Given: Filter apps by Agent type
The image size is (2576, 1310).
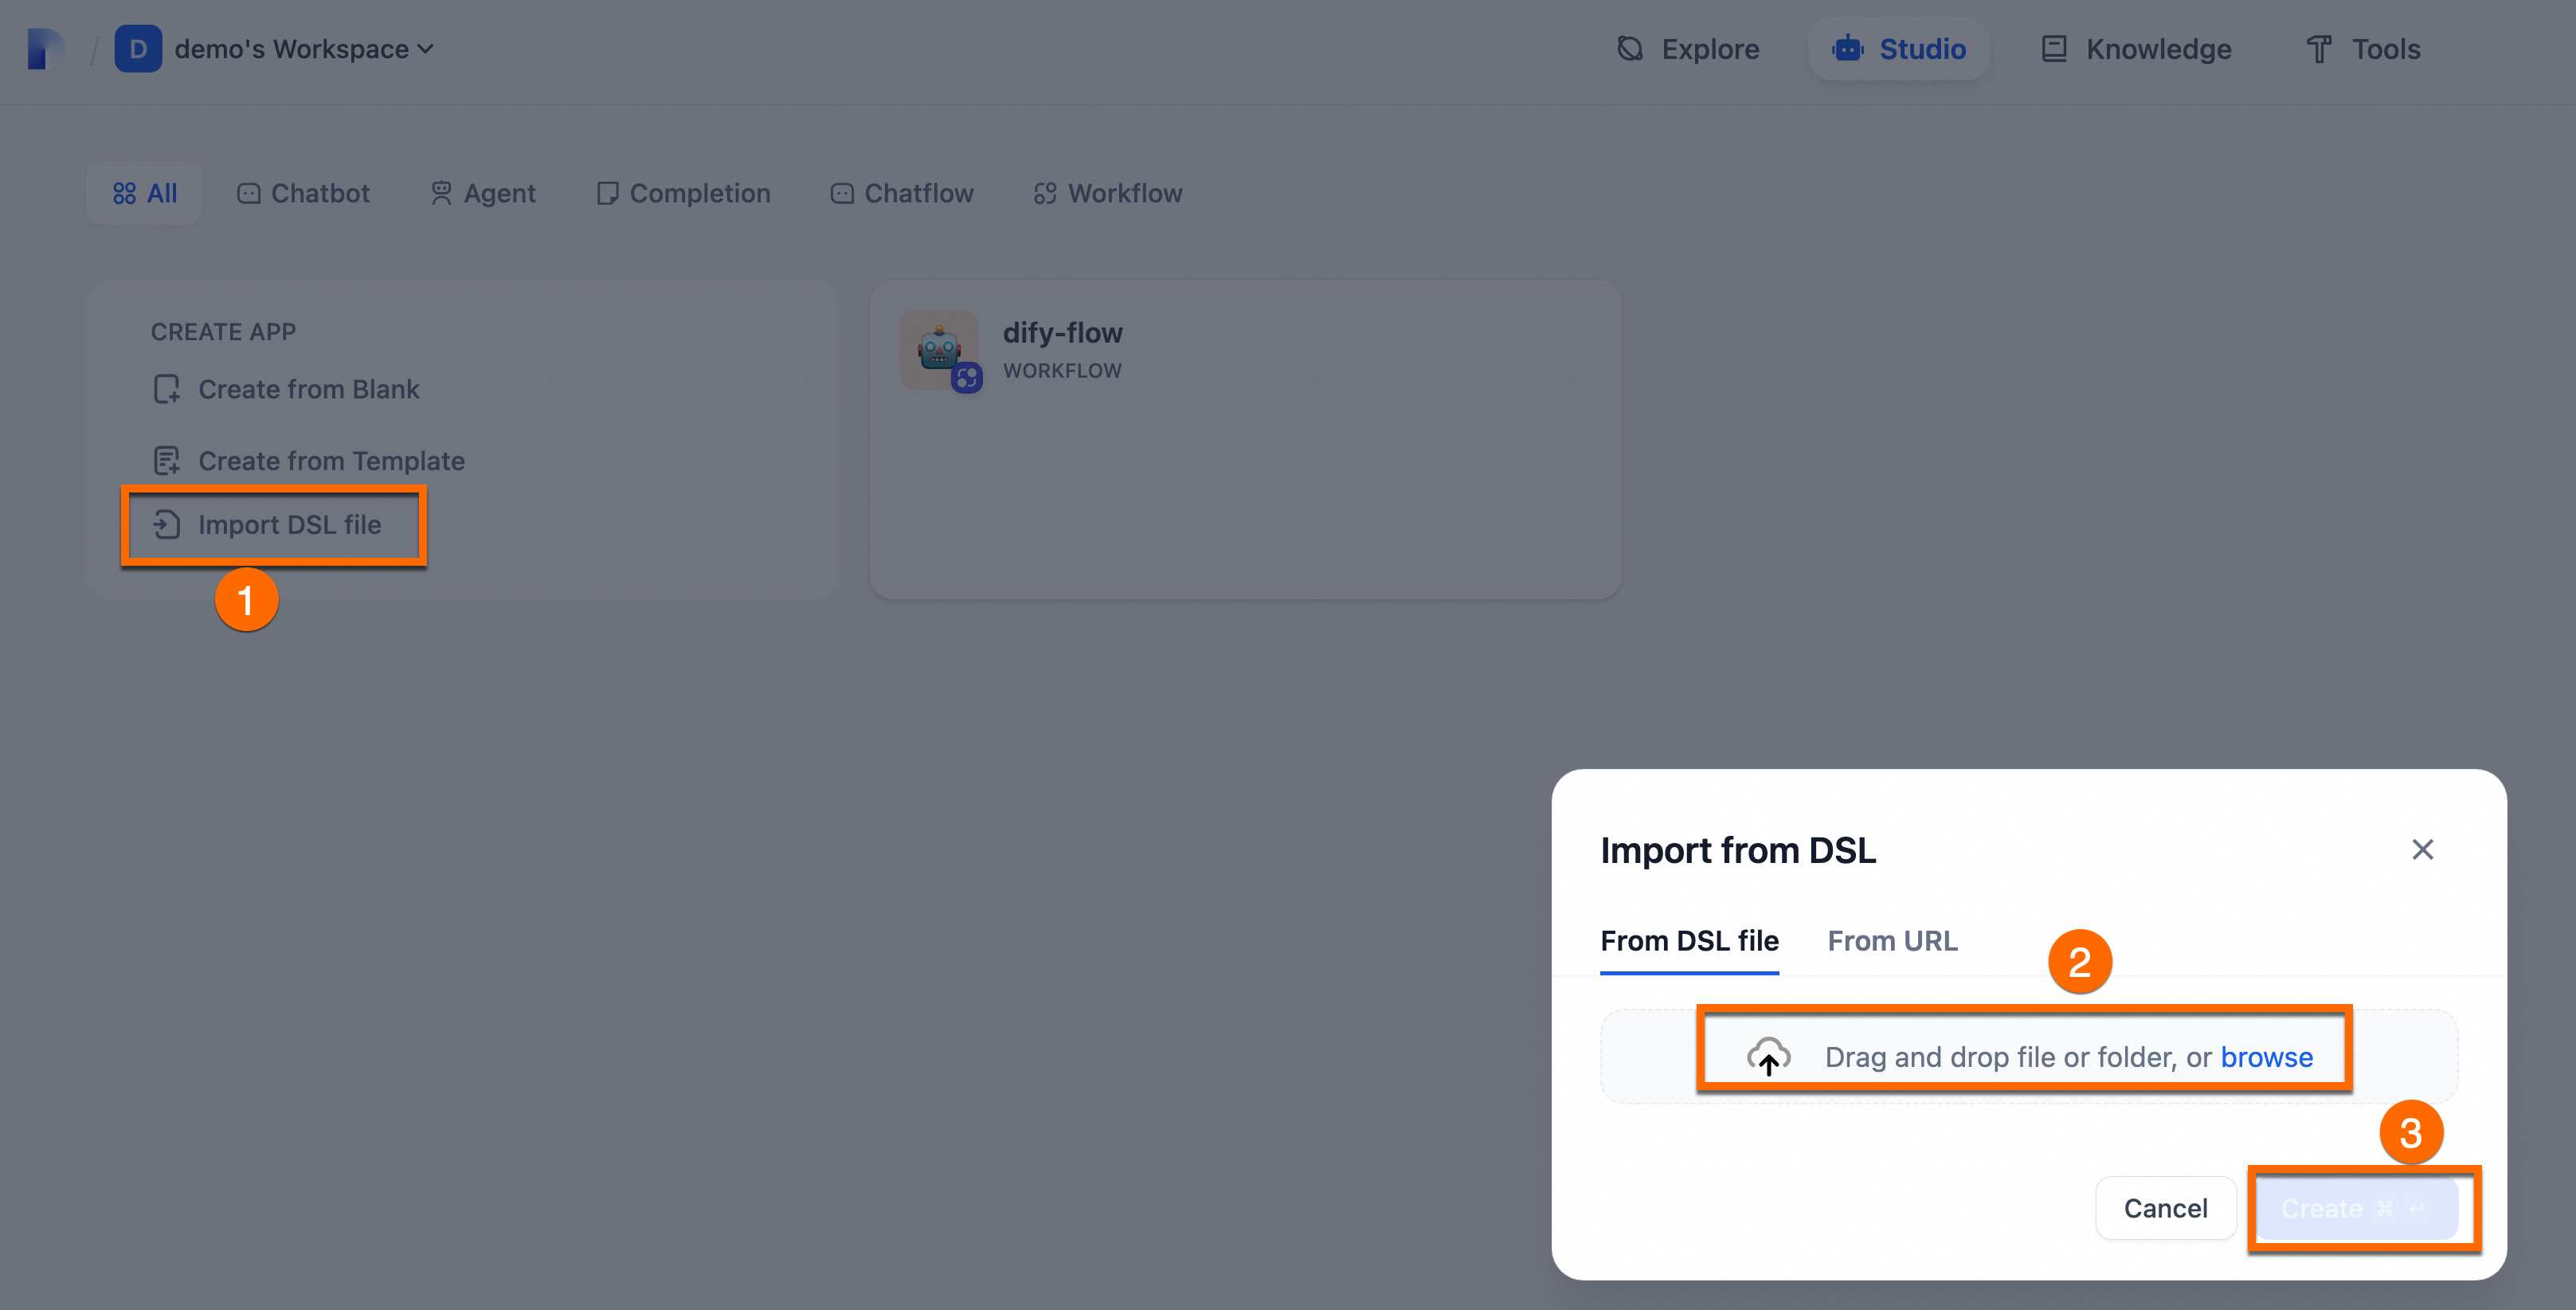Looking at the screenshot, I should (x=483, y=193).
